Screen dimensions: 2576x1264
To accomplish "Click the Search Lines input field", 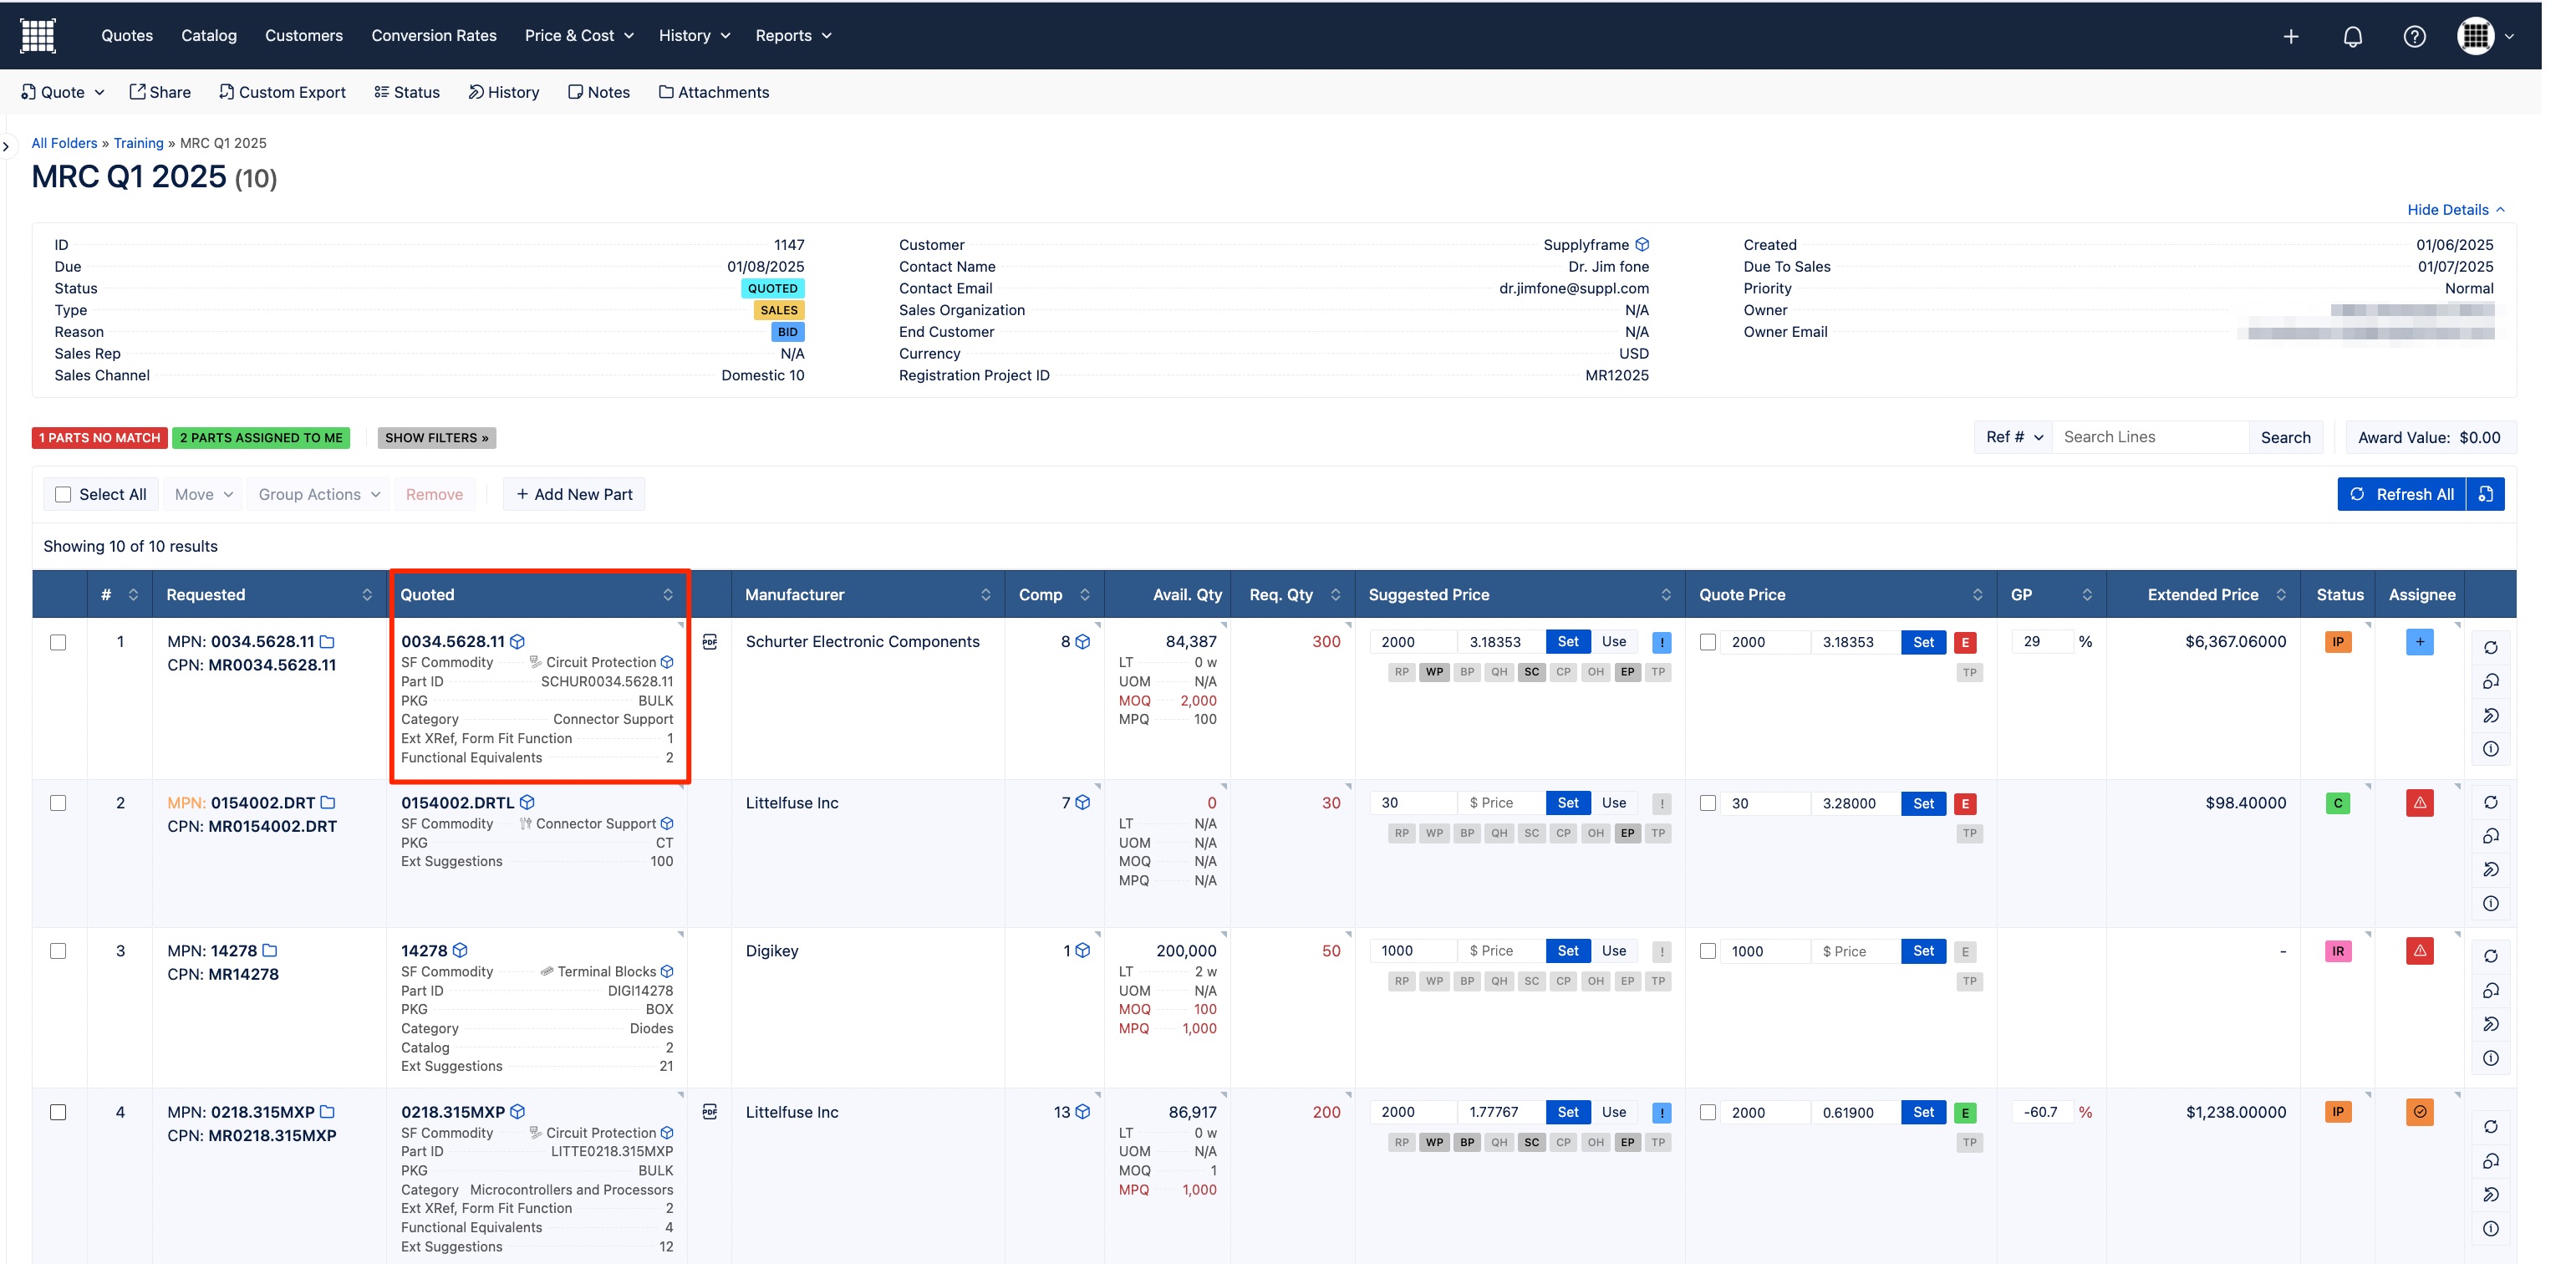I will point(2150,437).
